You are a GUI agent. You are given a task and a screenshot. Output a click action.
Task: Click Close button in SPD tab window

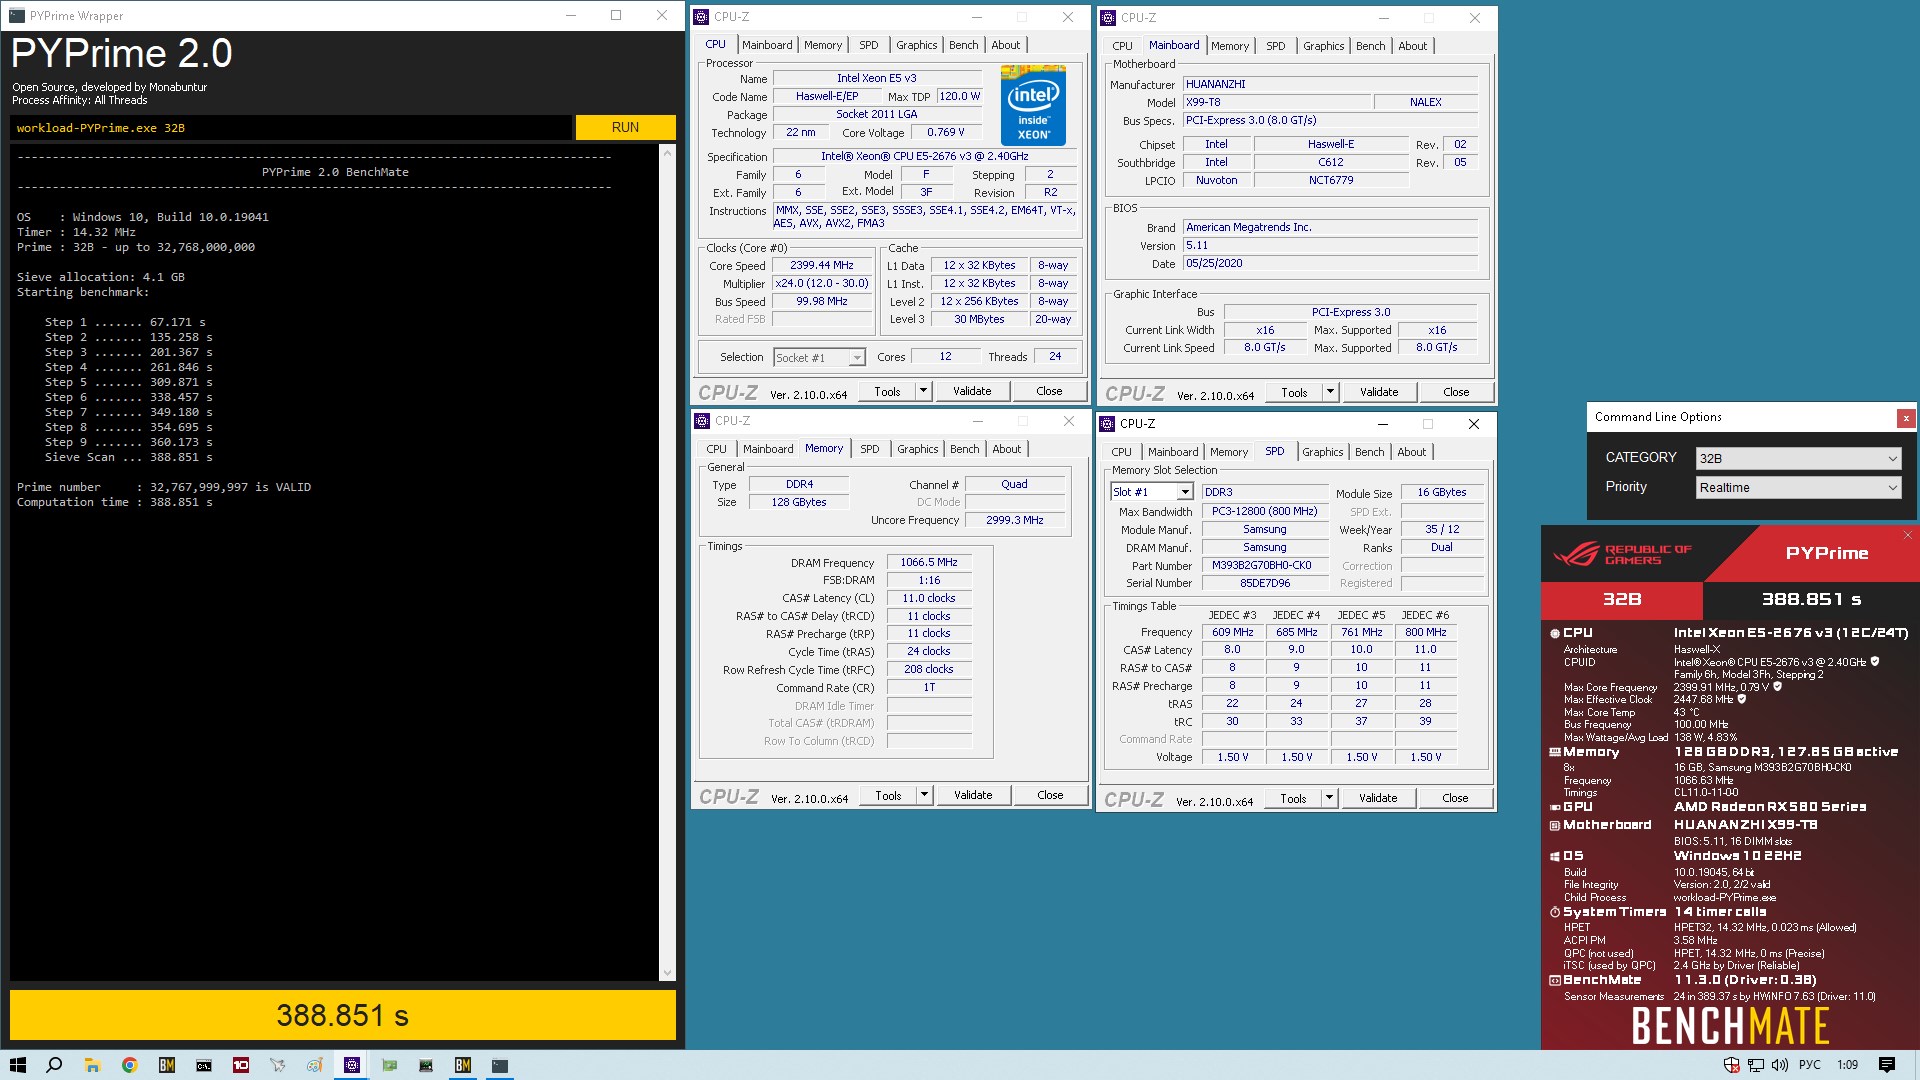[1455, 798]
